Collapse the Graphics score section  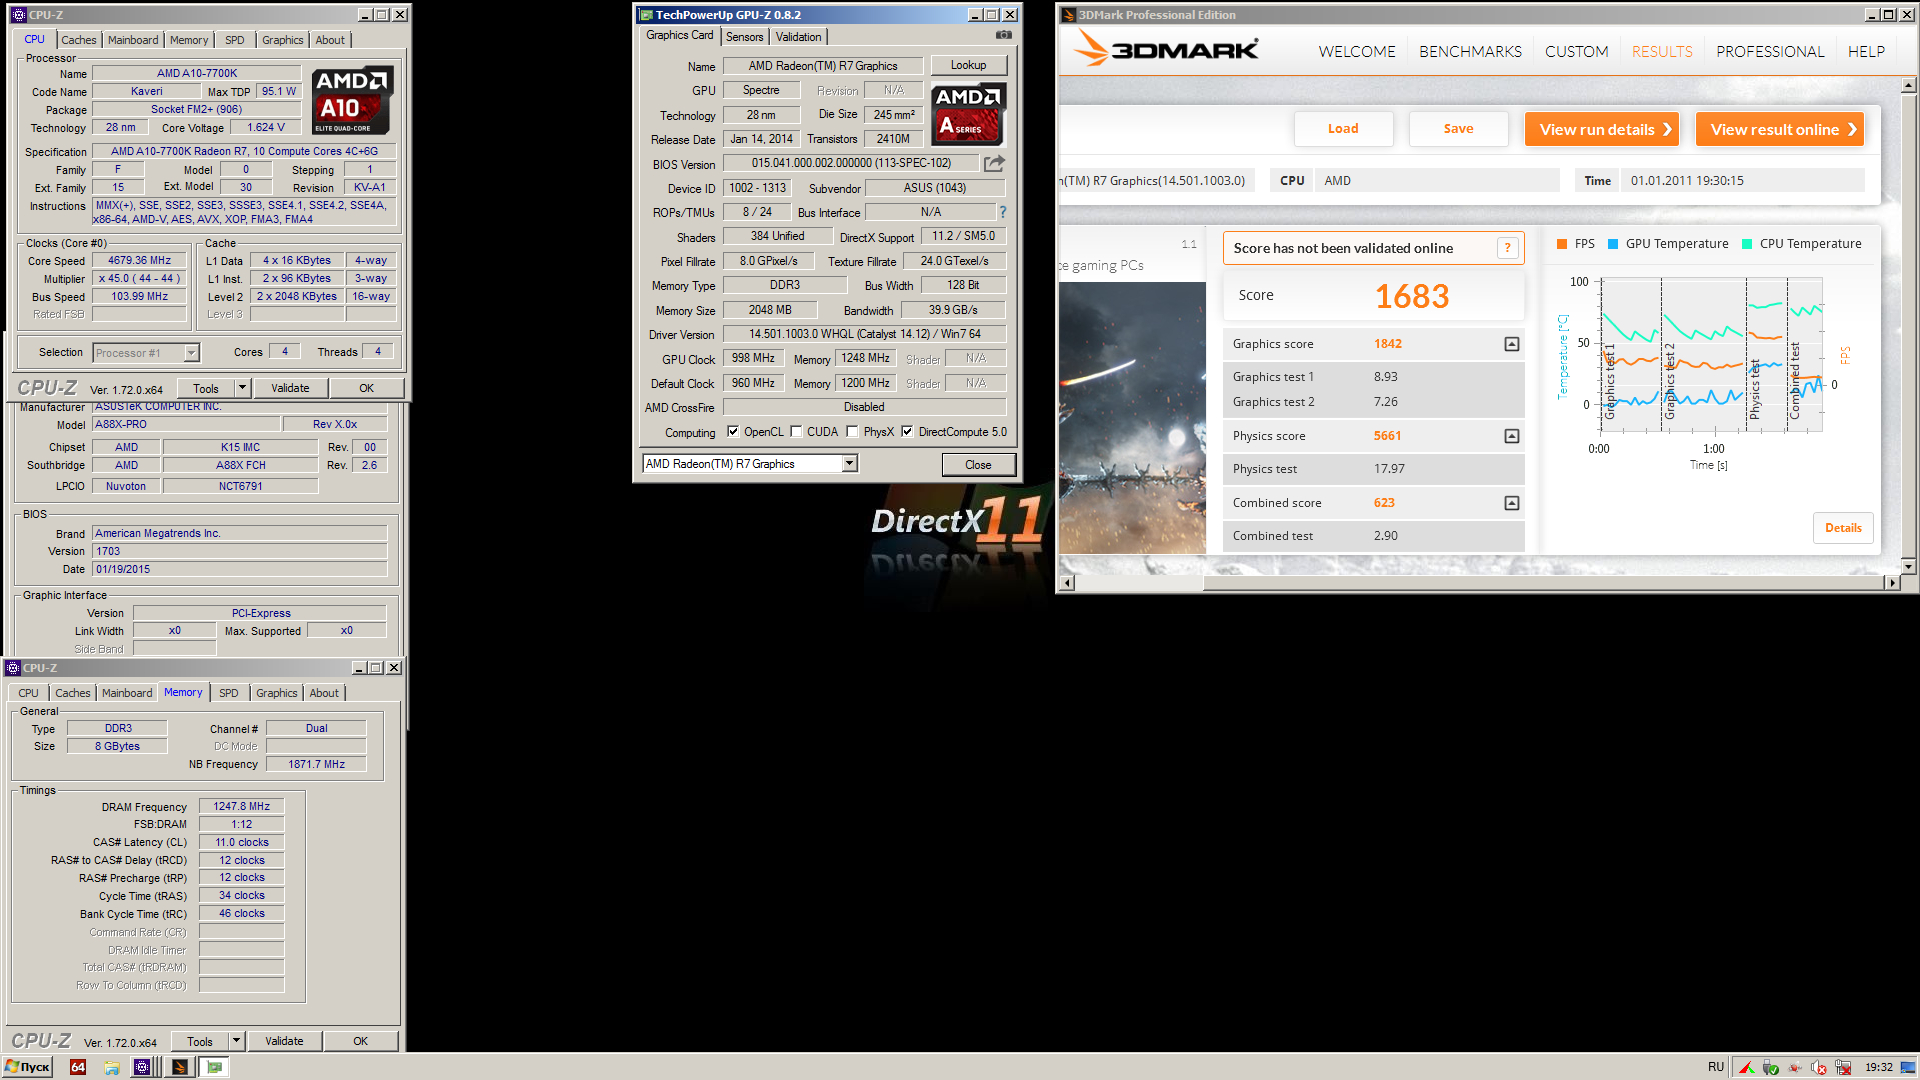[1511, 344]
